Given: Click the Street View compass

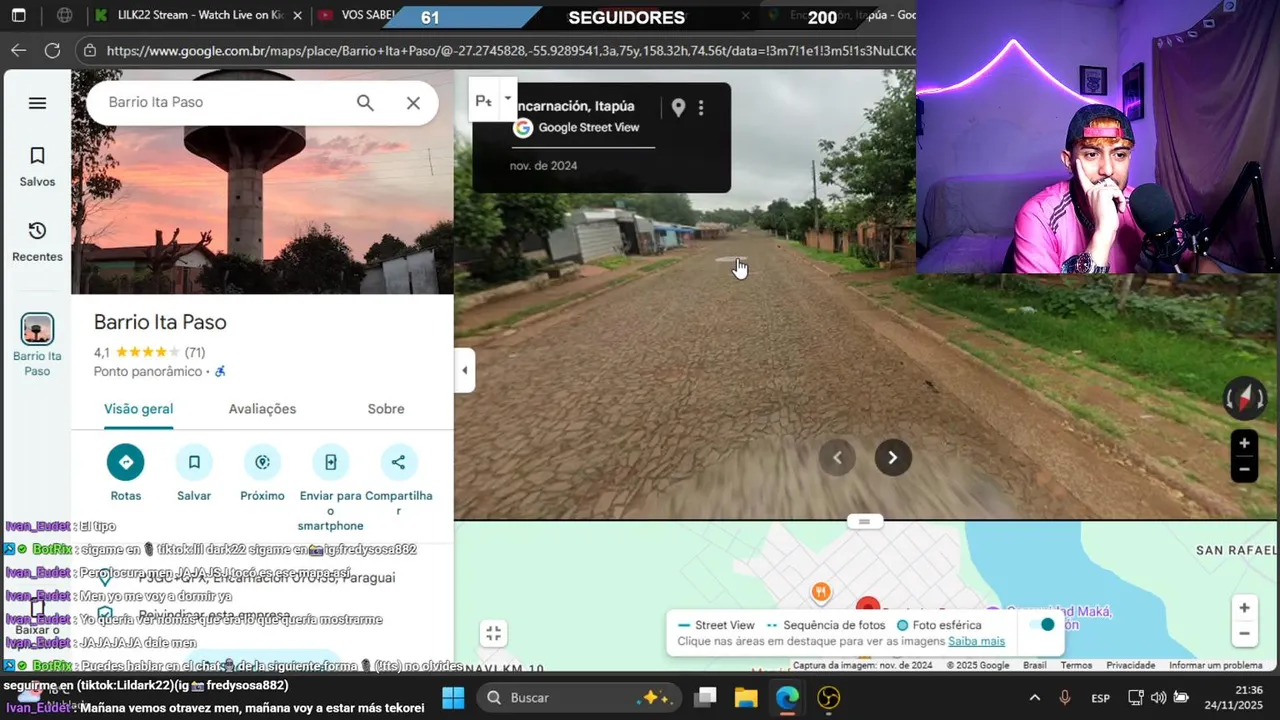Looking at the screenshot, I should (x=1245, y=399).
